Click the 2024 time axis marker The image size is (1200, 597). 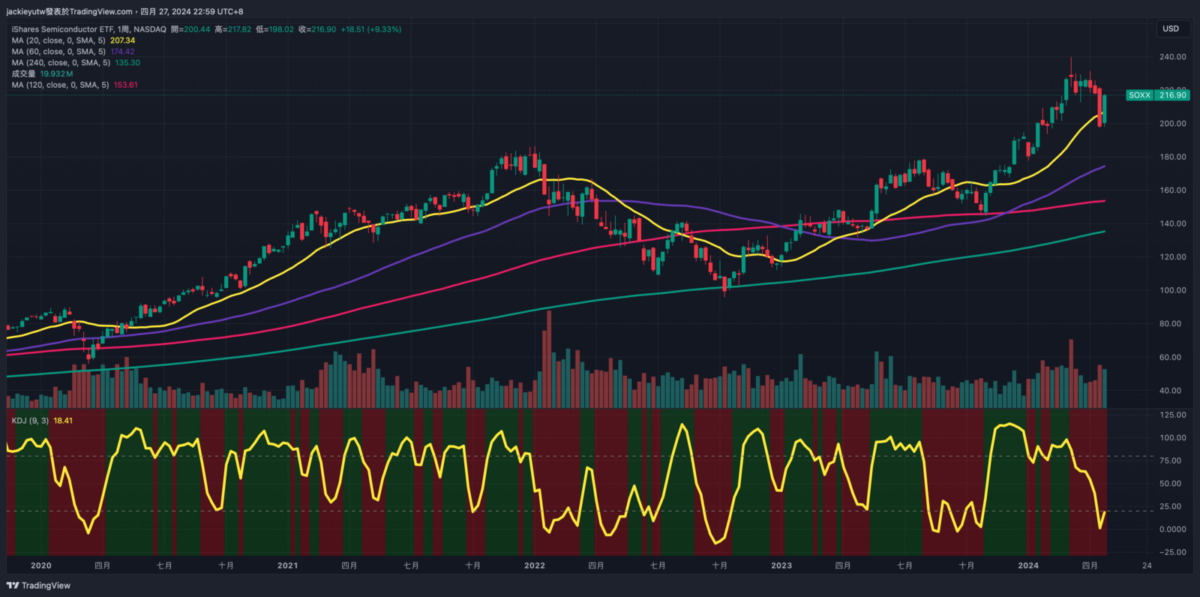click(x=1028, y=565)
